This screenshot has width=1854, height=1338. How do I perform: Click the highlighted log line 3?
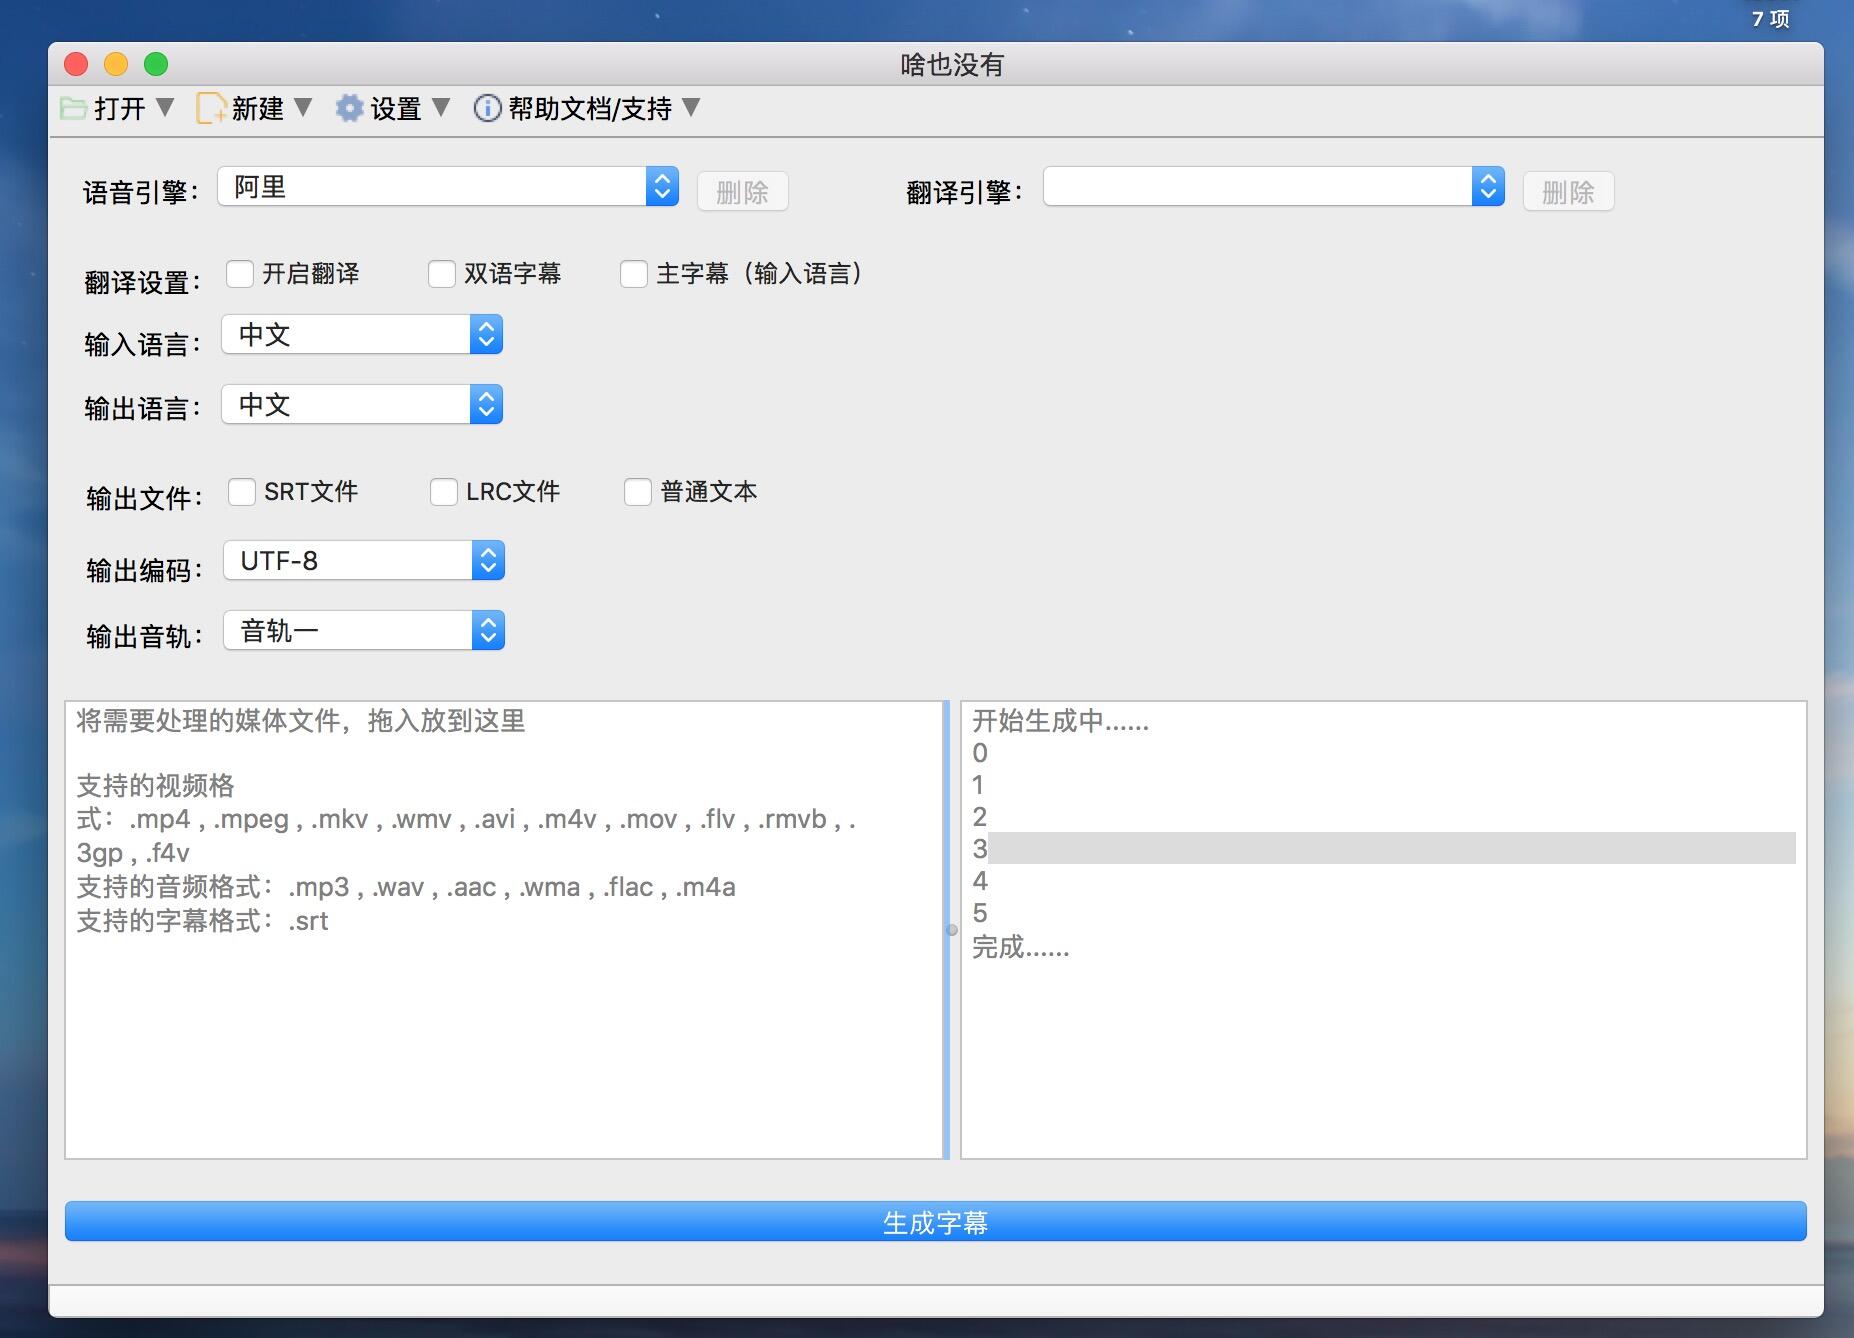pyautogui.click(x=1384, y=849)
